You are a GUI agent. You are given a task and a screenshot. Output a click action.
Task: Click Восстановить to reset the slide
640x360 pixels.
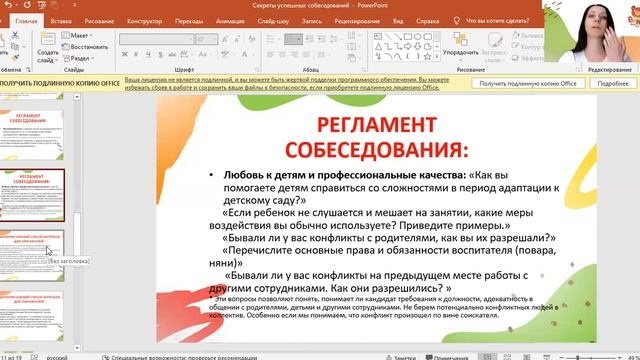tap(85, 47)
